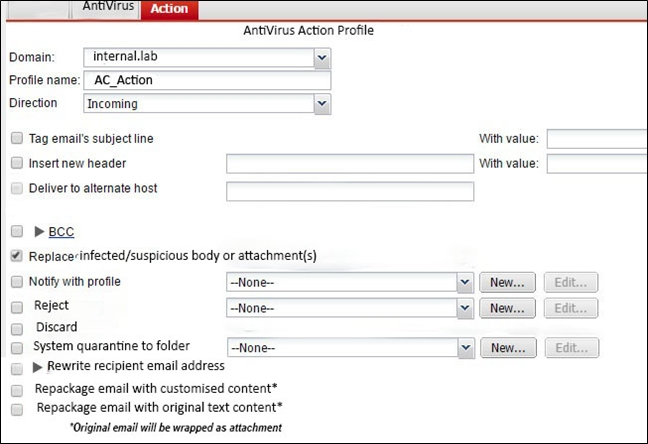The image size is (648, 444).
Task: Expand the BCC section triangle
Action: coord(40,232)
